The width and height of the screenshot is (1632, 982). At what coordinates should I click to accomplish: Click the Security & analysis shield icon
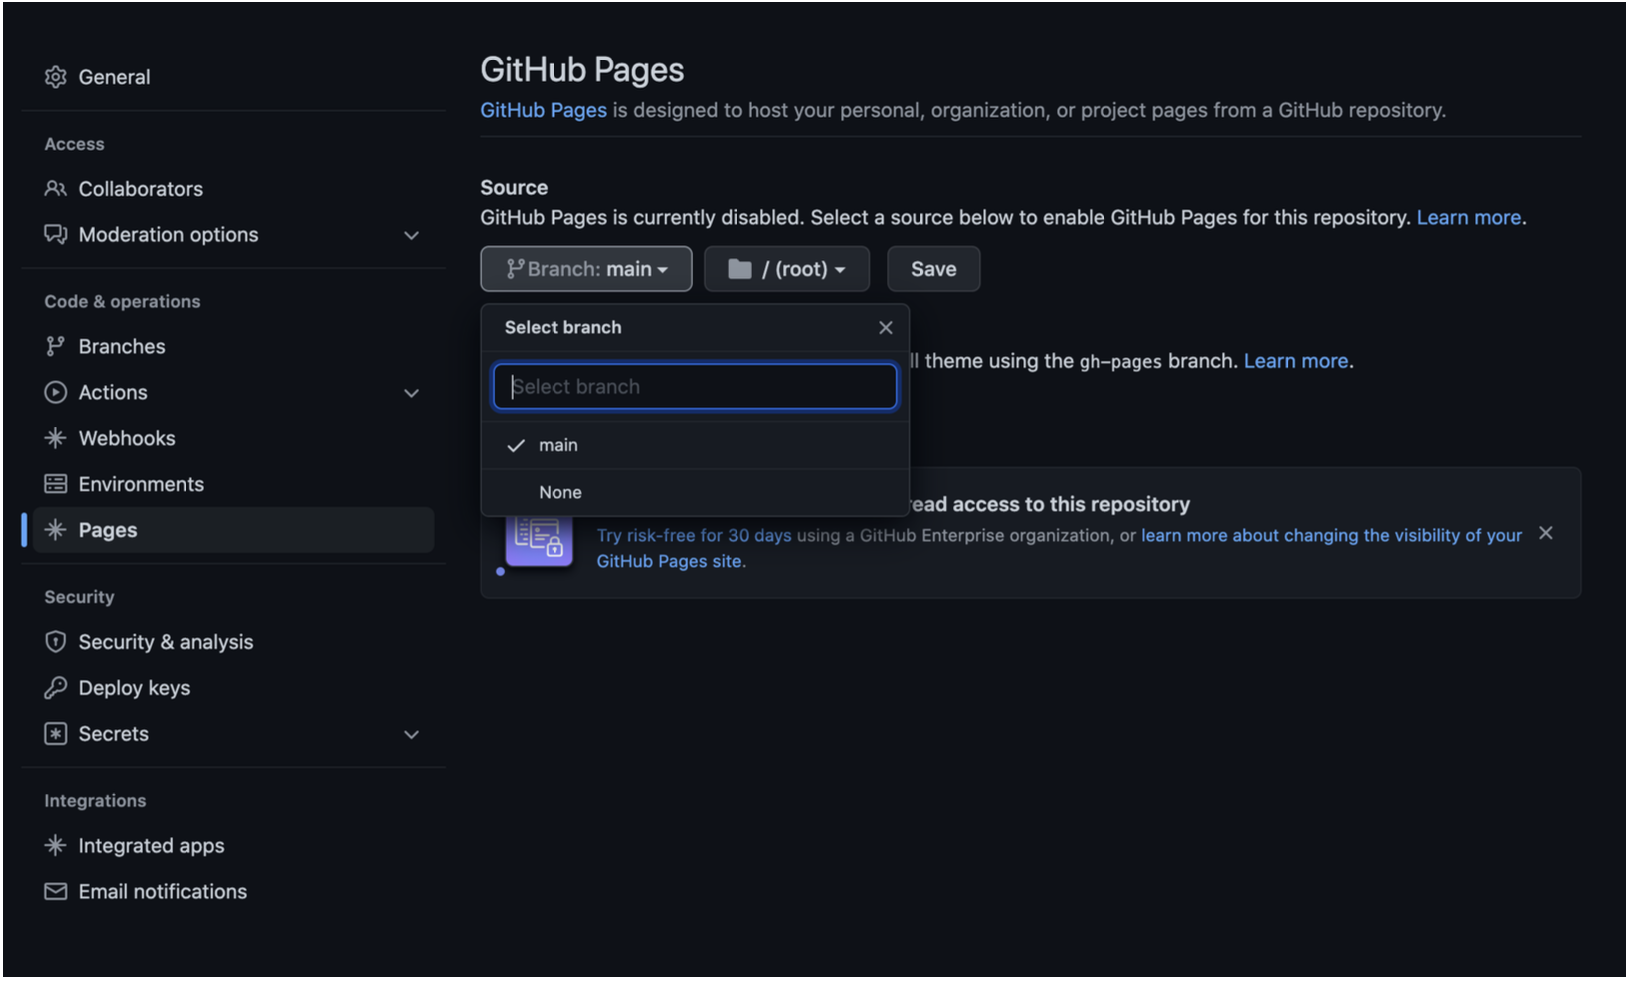click(55, 643)
